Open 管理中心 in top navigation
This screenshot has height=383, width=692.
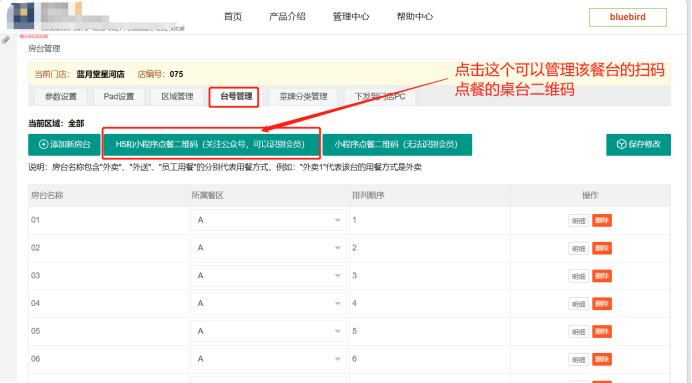coord(351,17)
